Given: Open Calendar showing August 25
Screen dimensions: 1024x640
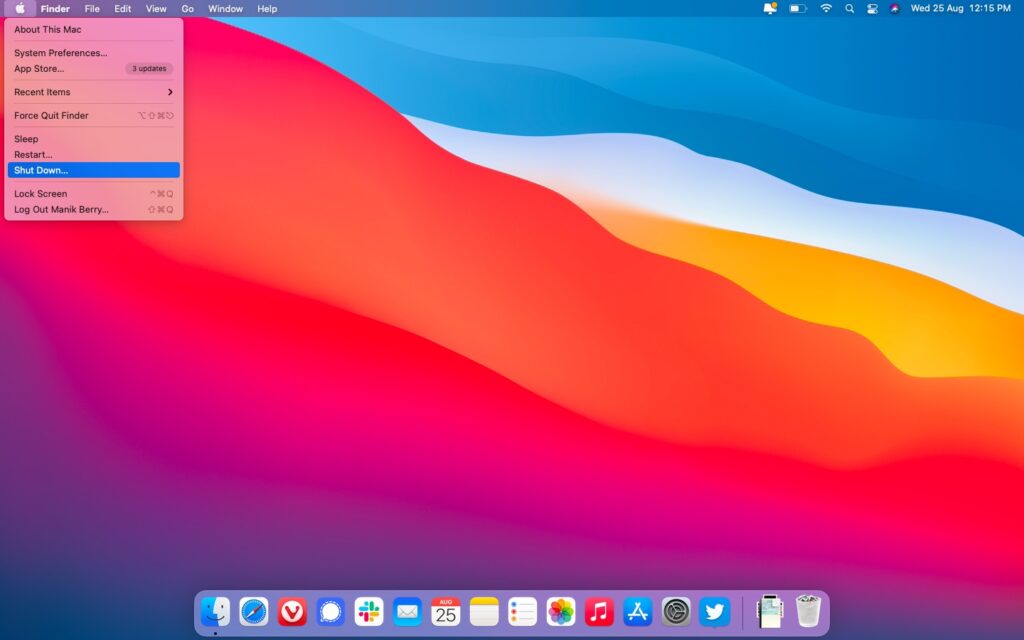Looking at the screenshot, I should [445, 611].
